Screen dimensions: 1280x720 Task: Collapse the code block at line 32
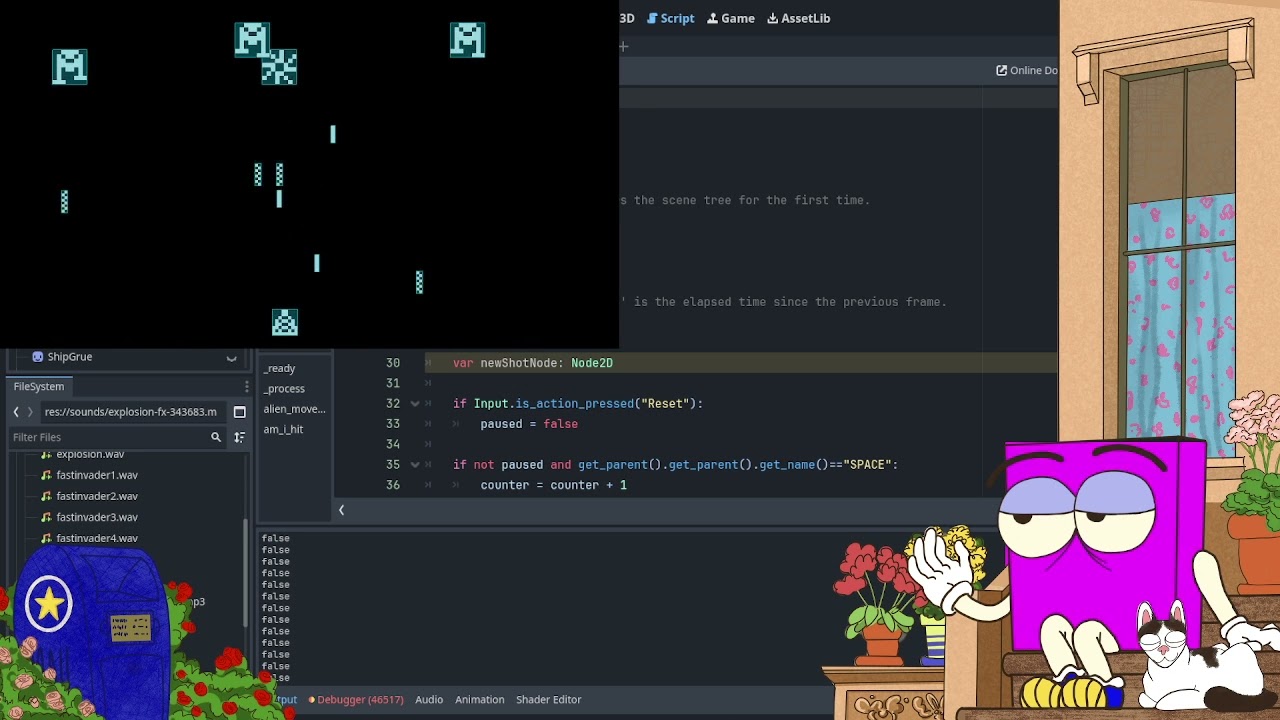[x=415, y=404]
